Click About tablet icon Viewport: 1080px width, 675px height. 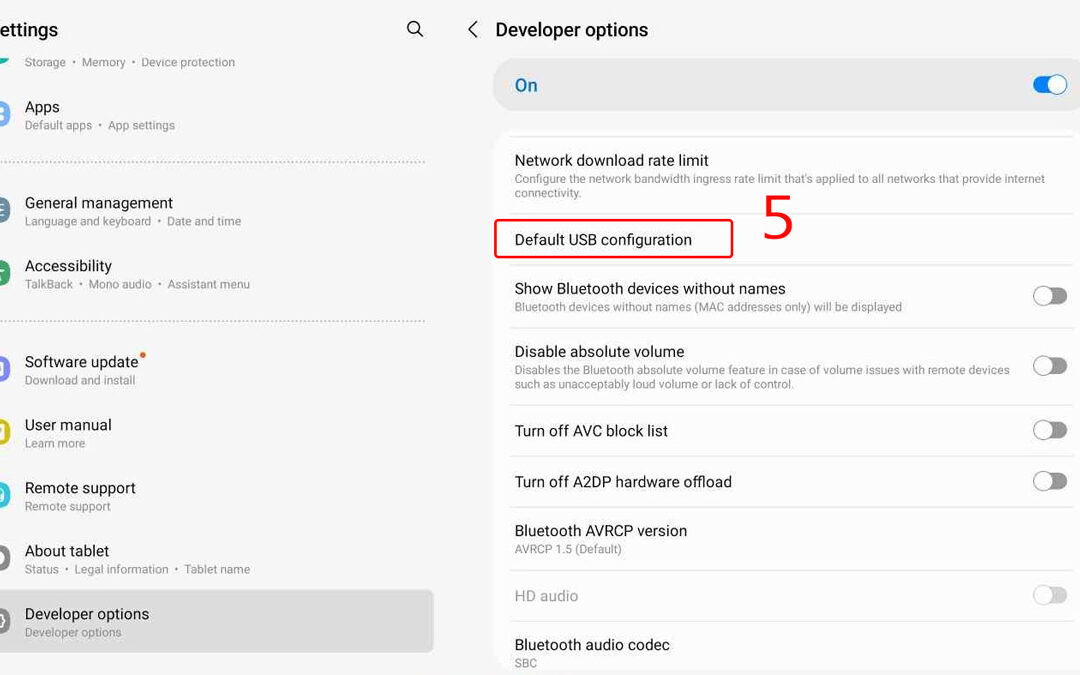click(4, 559)
